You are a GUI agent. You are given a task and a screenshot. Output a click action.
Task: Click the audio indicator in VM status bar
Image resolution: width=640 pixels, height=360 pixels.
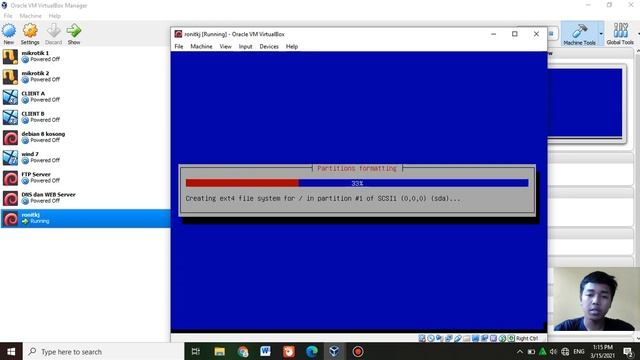439,338
